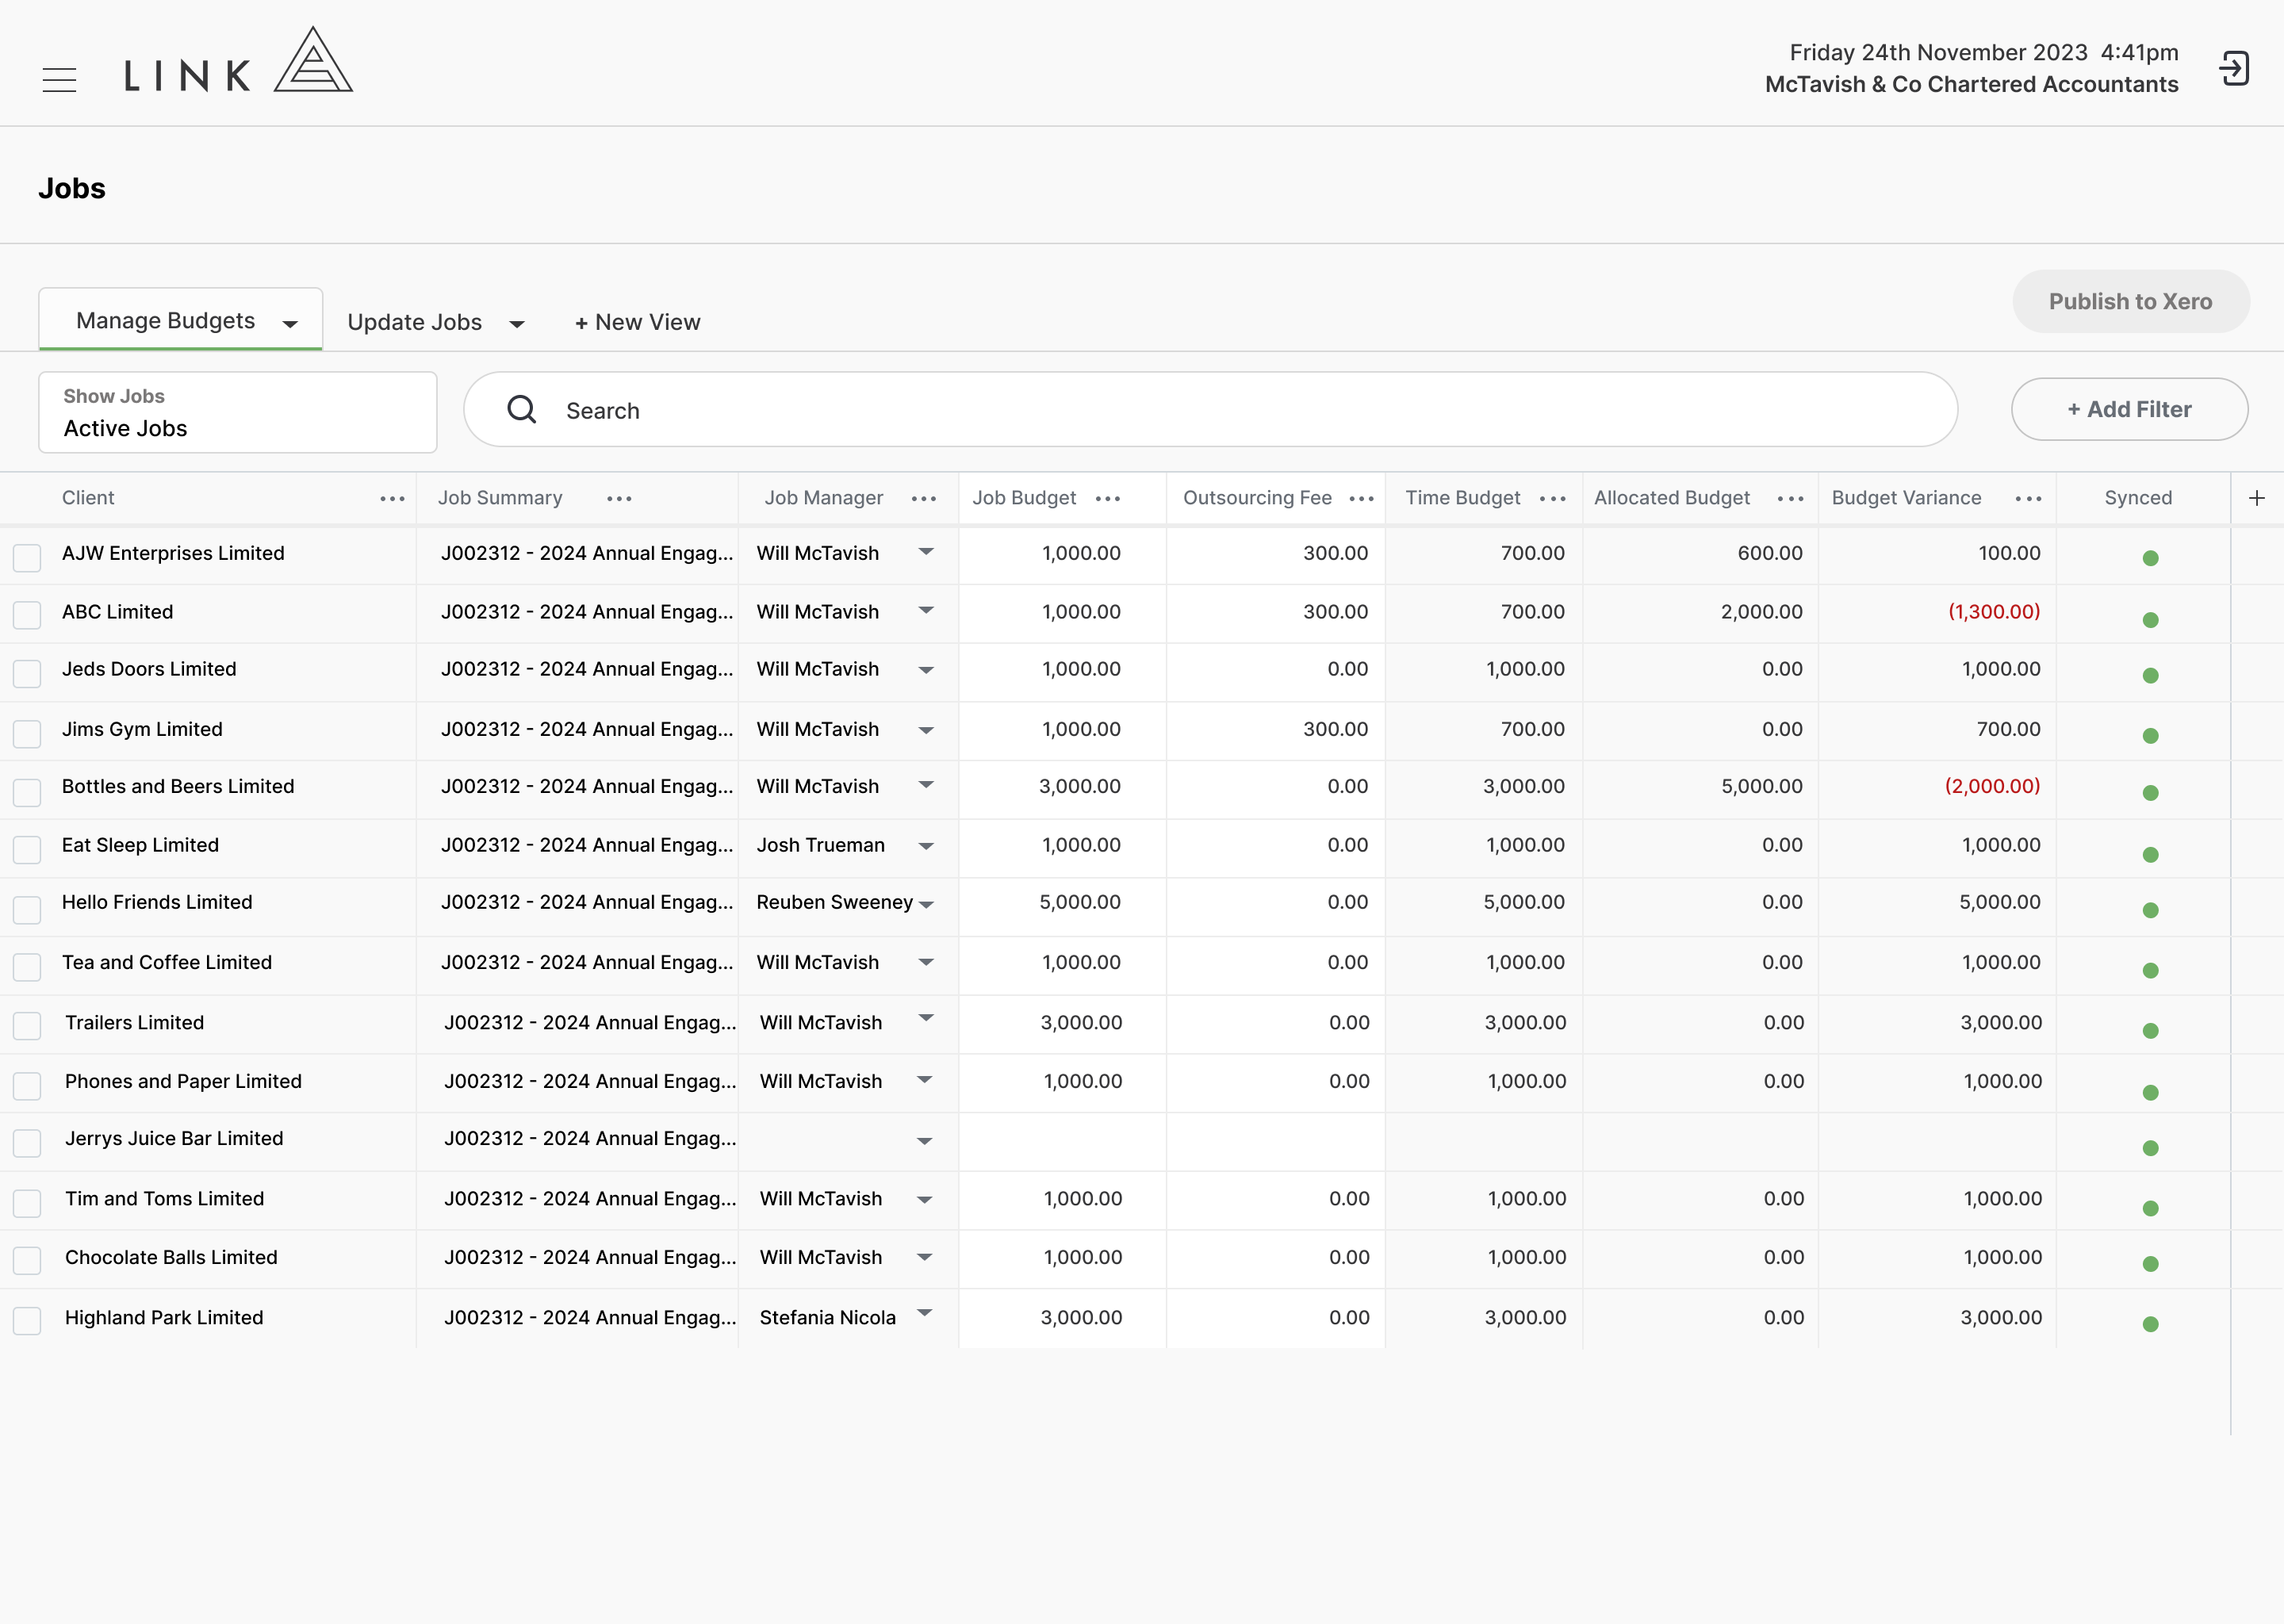
Task: Switch to the Update Jobs view tab
Action: click(415, 322)
